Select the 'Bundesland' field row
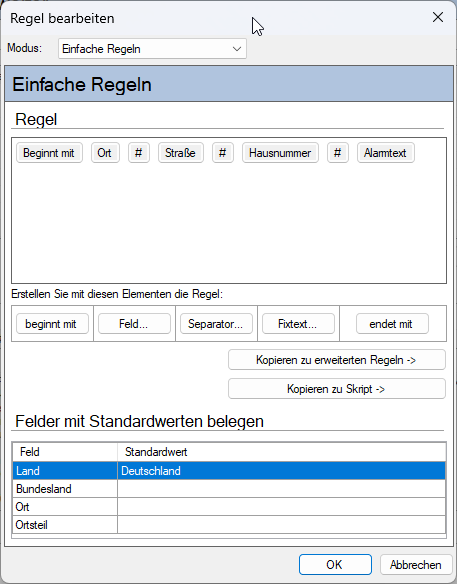457x584 pixels. coord(229,489)
